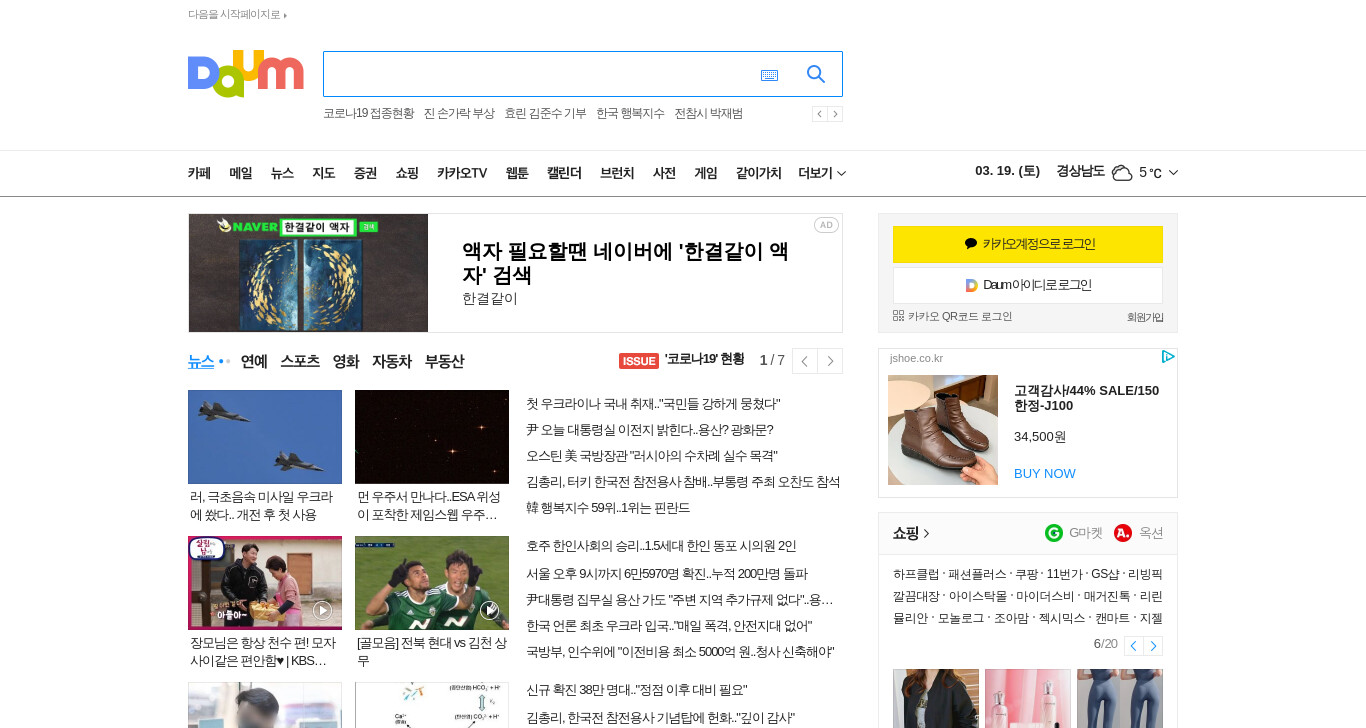Go to previous issue news page
The width and height of the screenshot is (1366, 728).
(805, 361)
